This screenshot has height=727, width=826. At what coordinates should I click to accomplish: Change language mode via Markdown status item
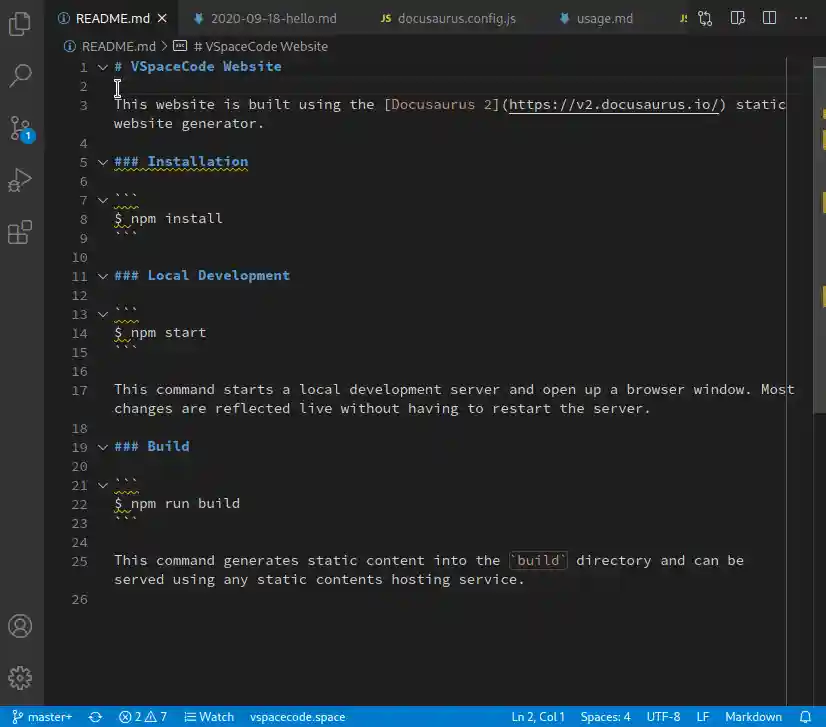point(752,716)
